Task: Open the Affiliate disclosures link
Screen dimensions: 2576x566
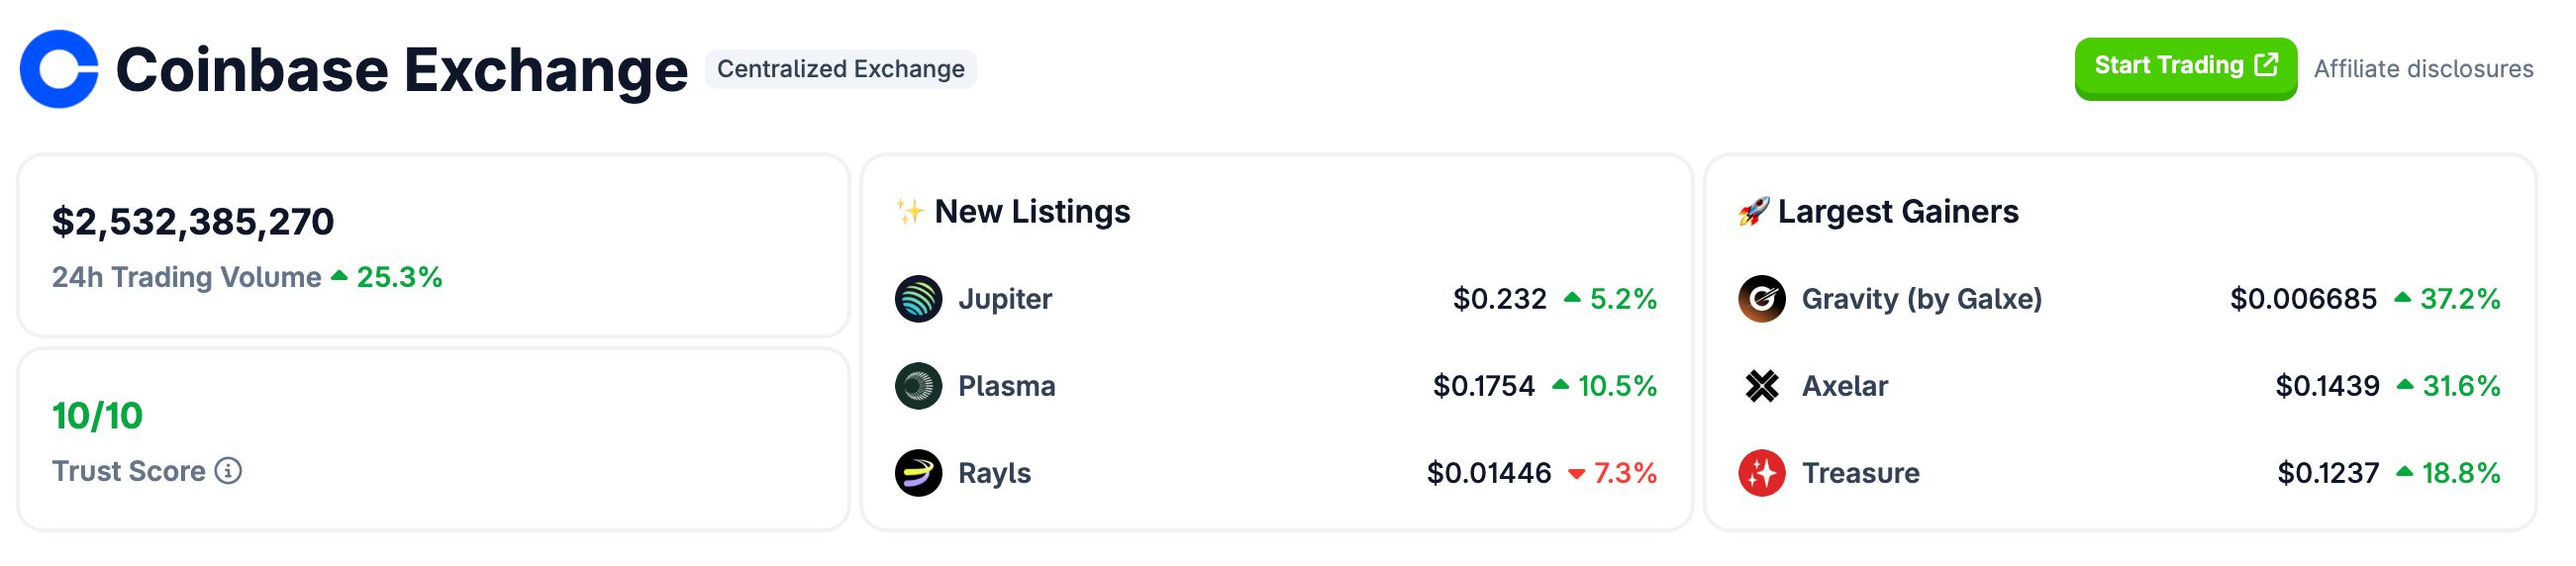Action: (2422, 69)
